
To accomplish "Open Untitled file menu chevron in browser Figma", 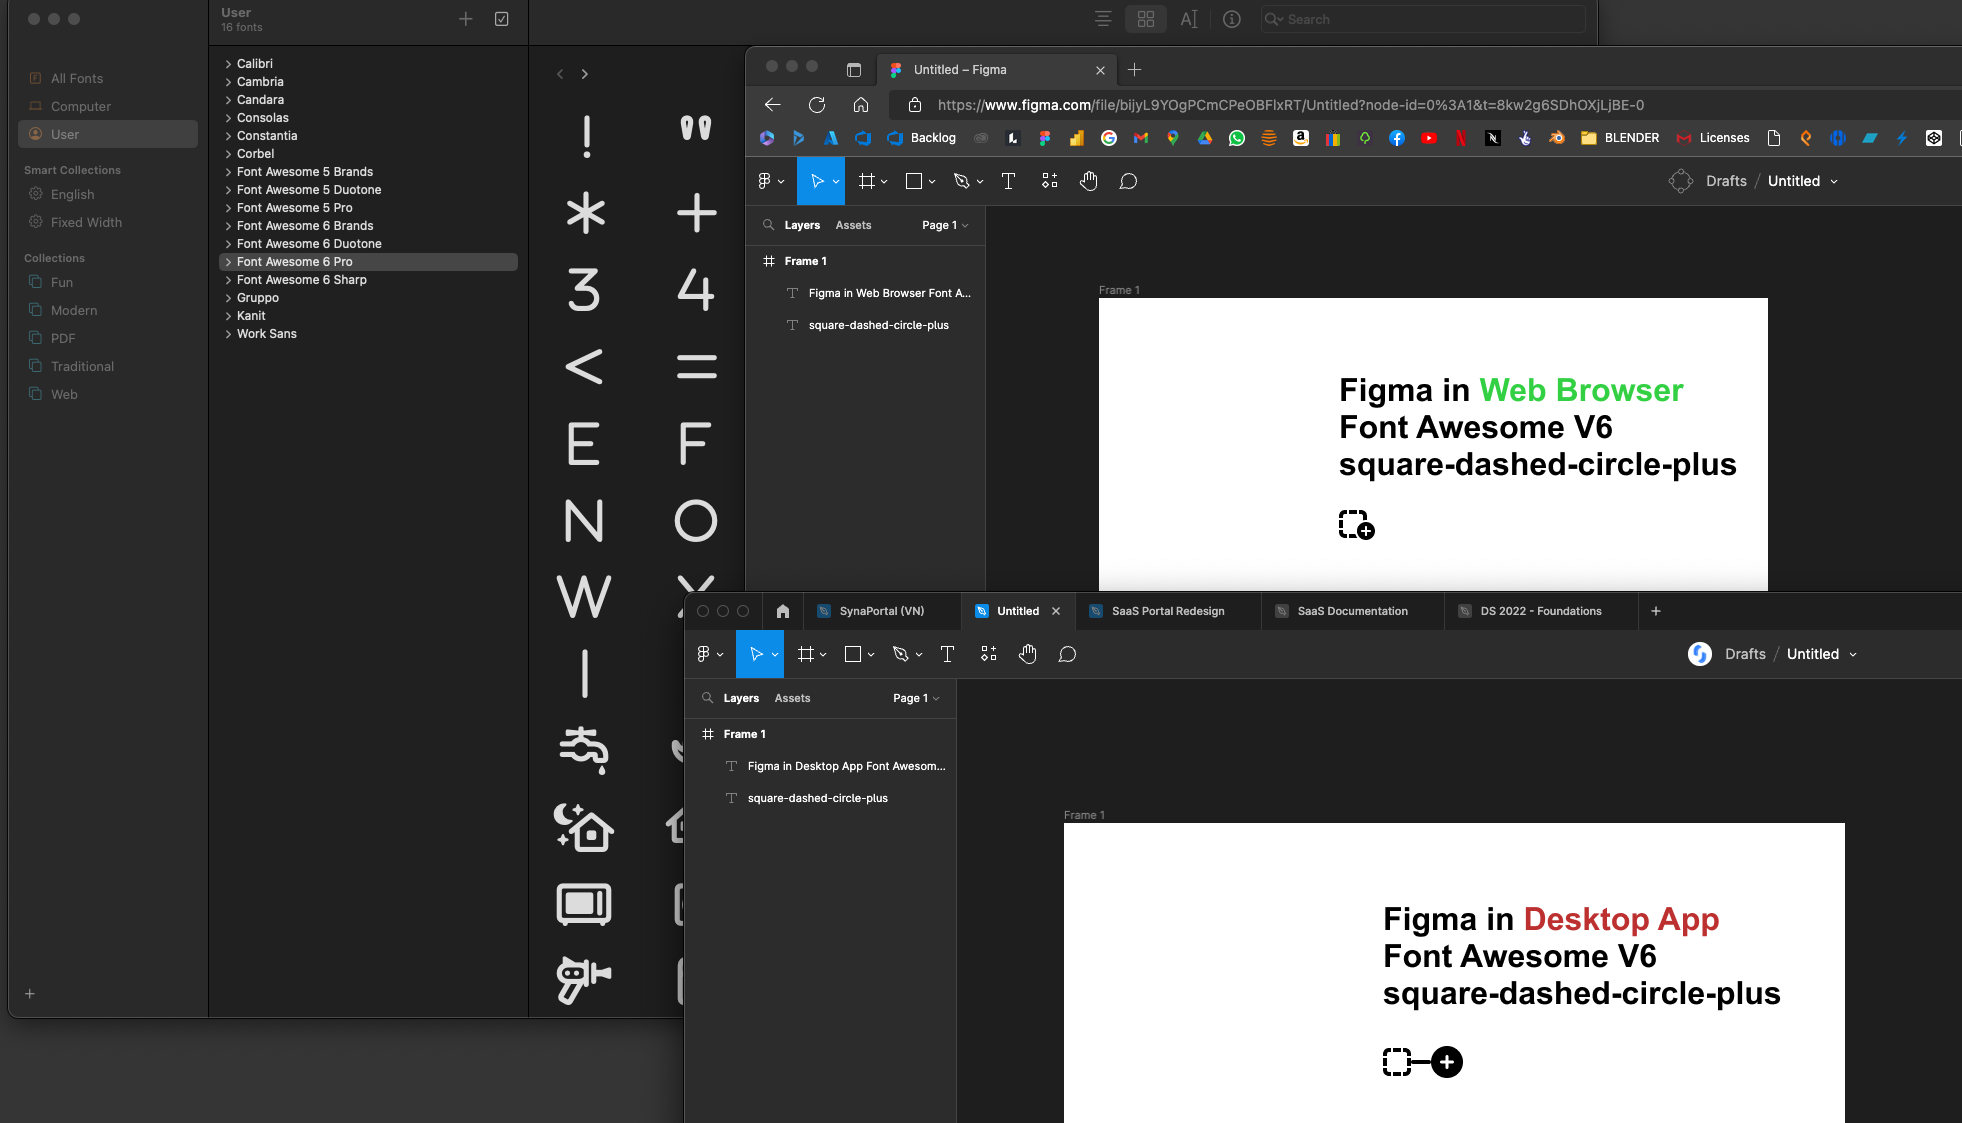I will point(1834,182).
